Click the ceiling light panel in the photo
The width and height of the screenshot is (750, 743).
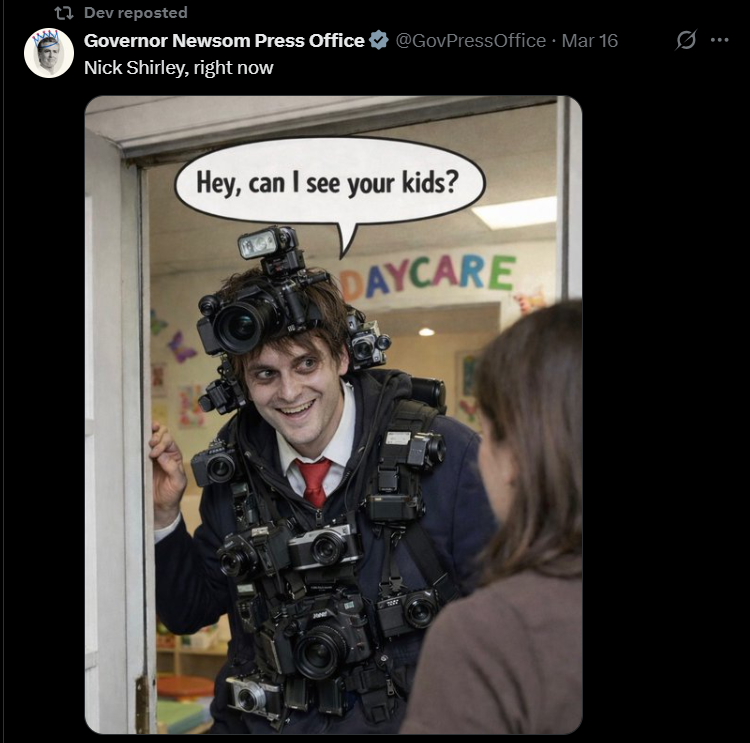[x=516, y=212]
